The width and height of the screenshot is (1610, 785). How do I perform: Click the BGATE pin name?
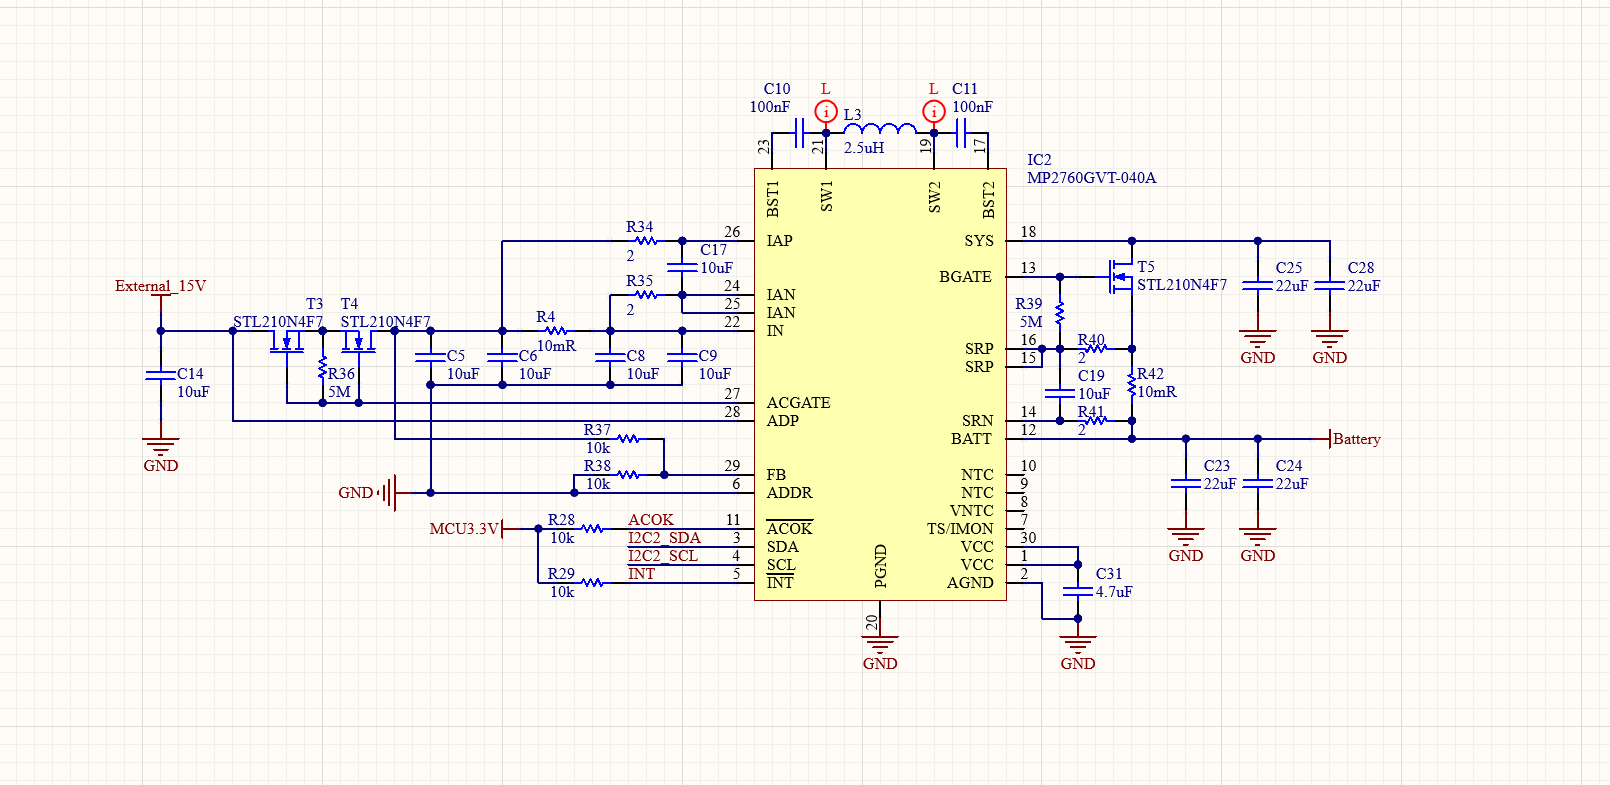click(966, 277)
